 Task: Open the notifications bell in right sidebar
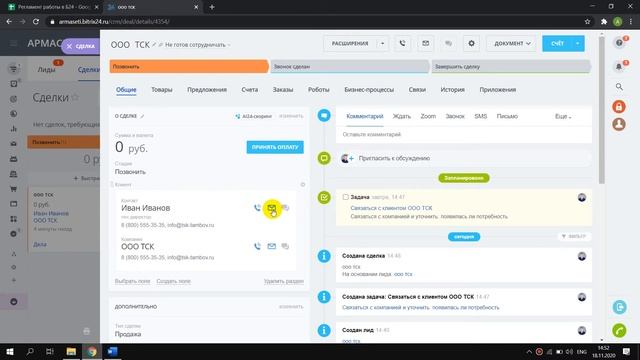pyautogui.click(x=619, y=66)
